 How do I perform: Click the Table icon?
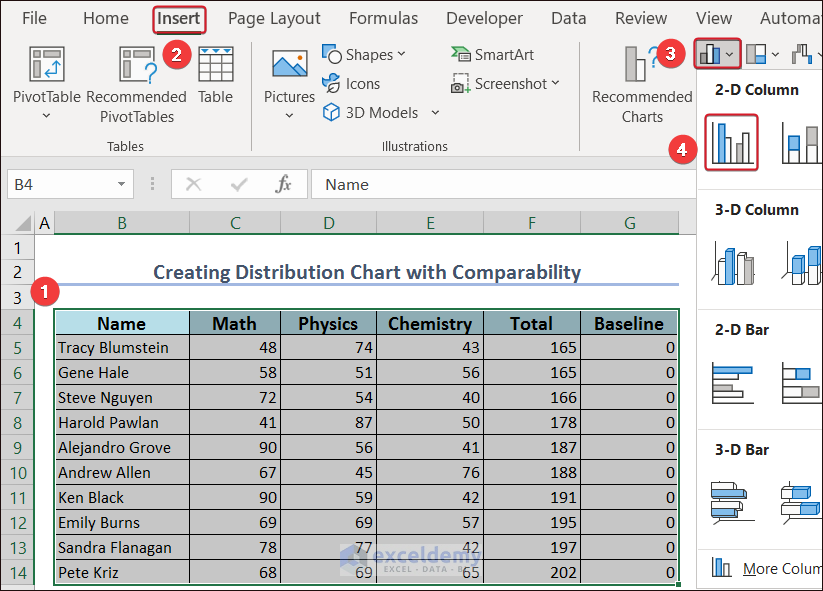point(215,66)
